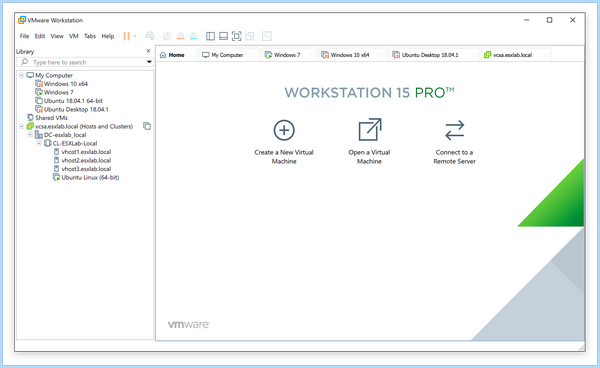Click the Revert to Snapshot toolbar icon

click(x=180, y=36)
